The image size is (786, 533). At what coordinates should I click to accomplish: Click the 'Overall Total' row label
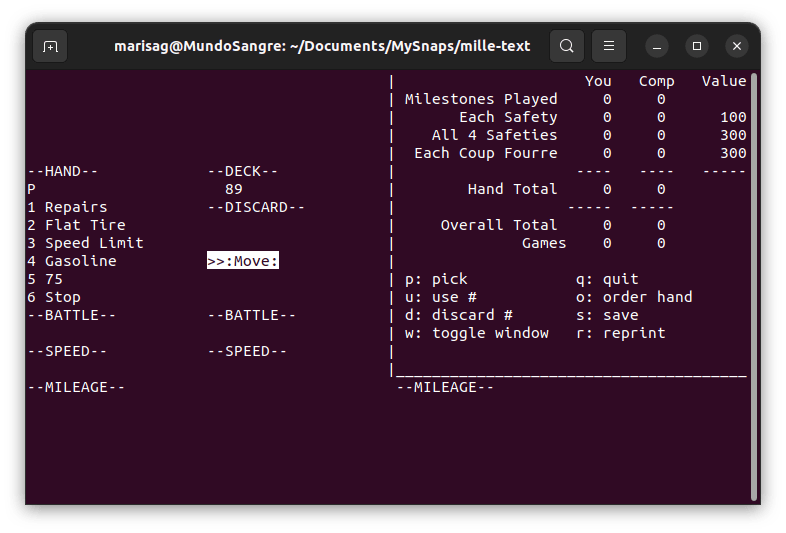pos(499,226)
